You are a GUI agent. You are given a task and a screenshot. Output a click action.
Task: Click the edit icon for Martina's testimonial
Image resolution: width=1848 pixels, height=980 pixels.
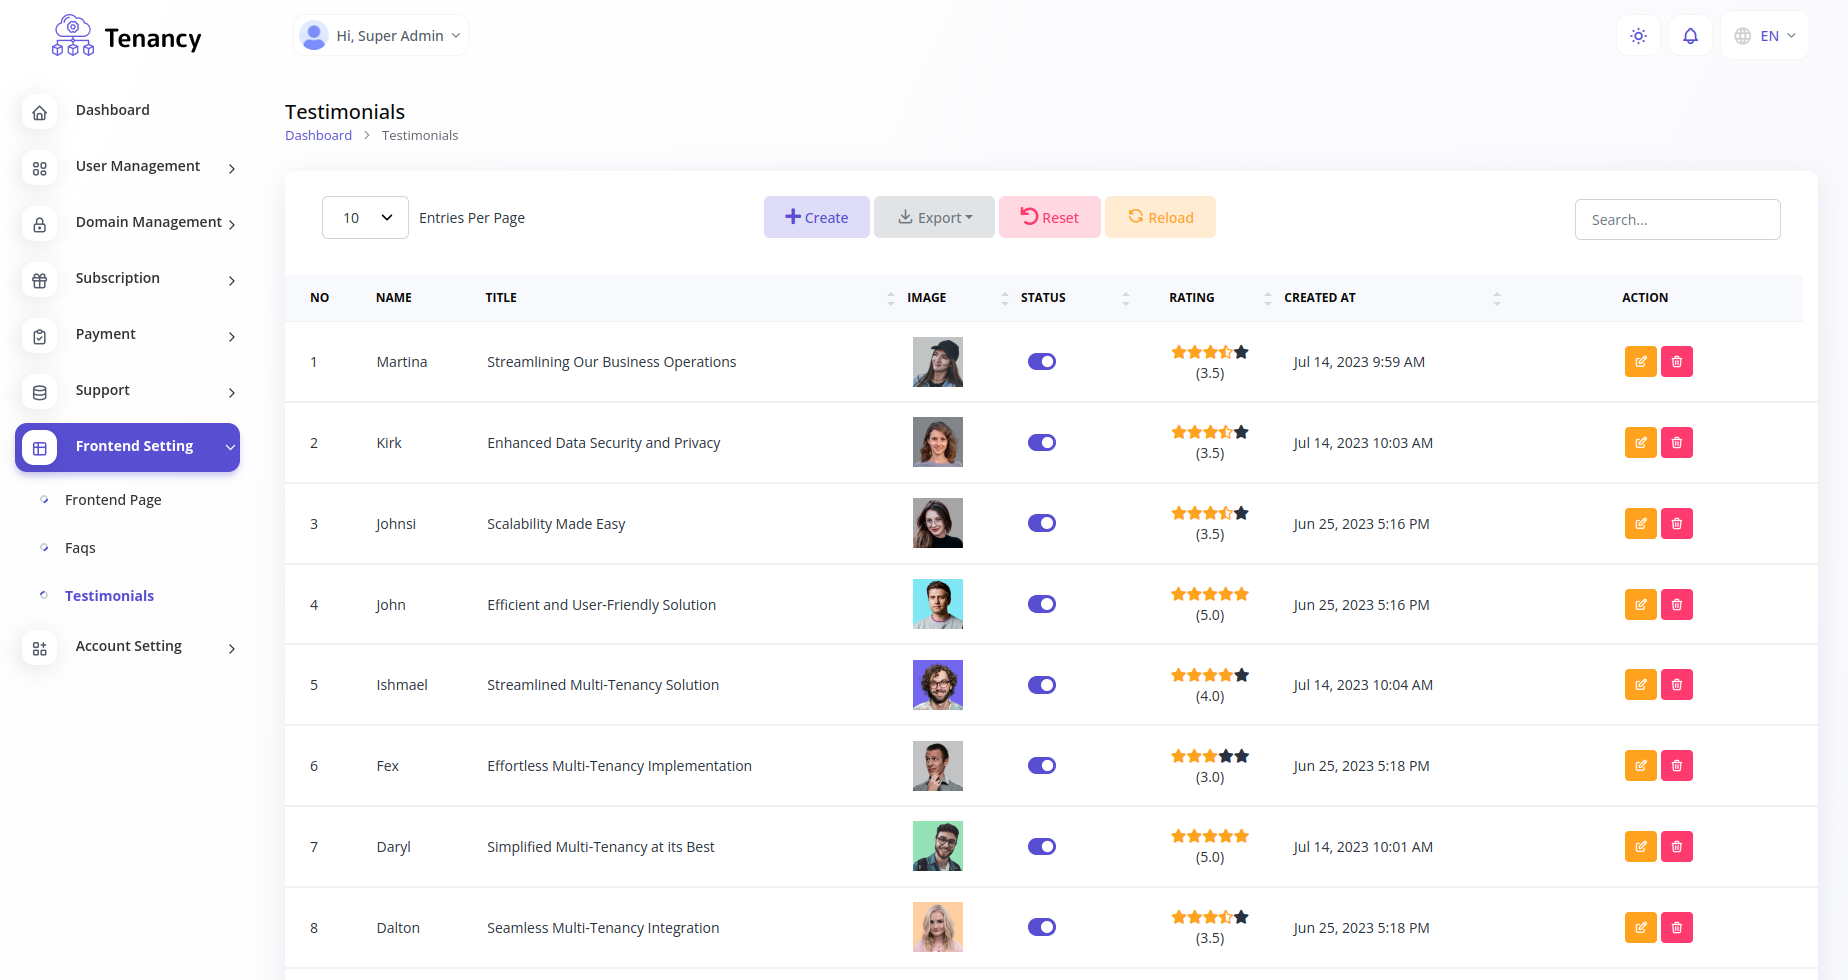point(1641,362)
